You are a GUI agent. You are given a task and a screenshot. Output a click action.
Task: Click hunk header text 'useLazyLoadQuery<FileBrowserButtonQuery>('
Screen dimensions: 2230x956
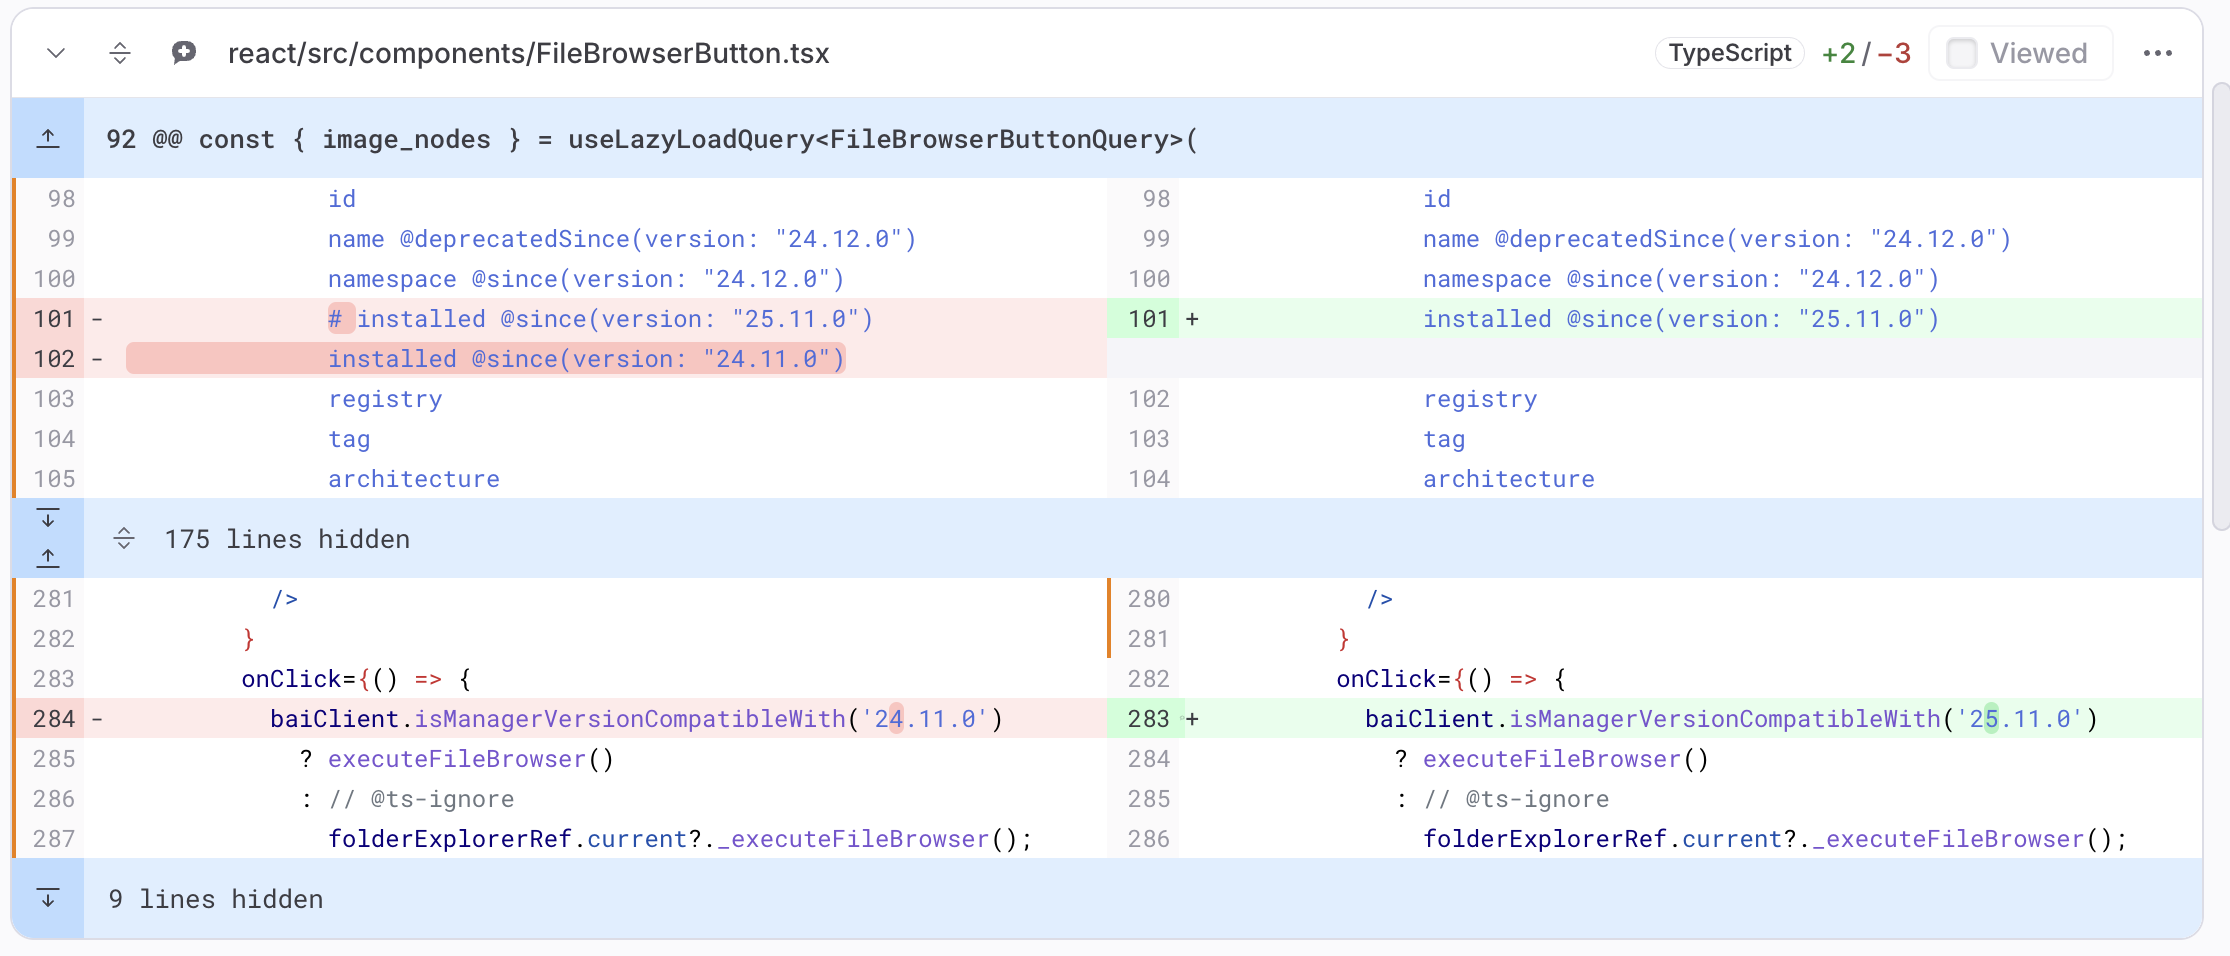(883, 139)
